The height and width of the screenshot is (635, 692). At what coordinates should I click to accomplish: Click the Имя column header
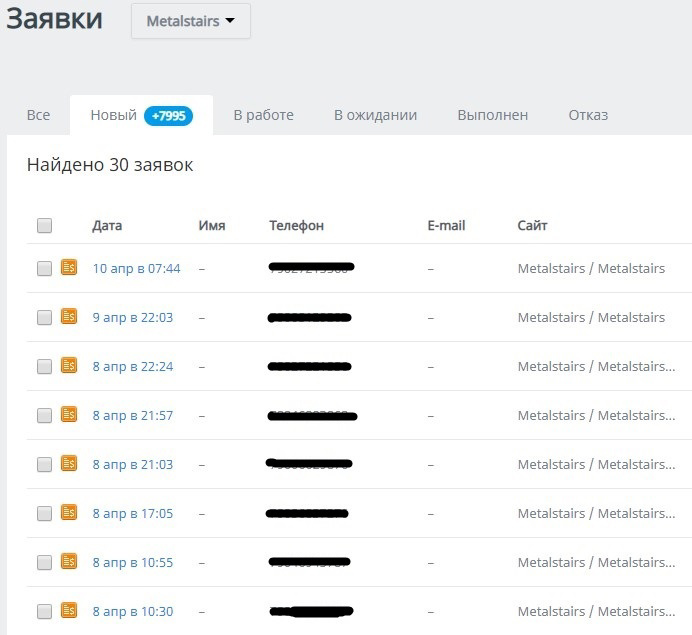point(212,225)
